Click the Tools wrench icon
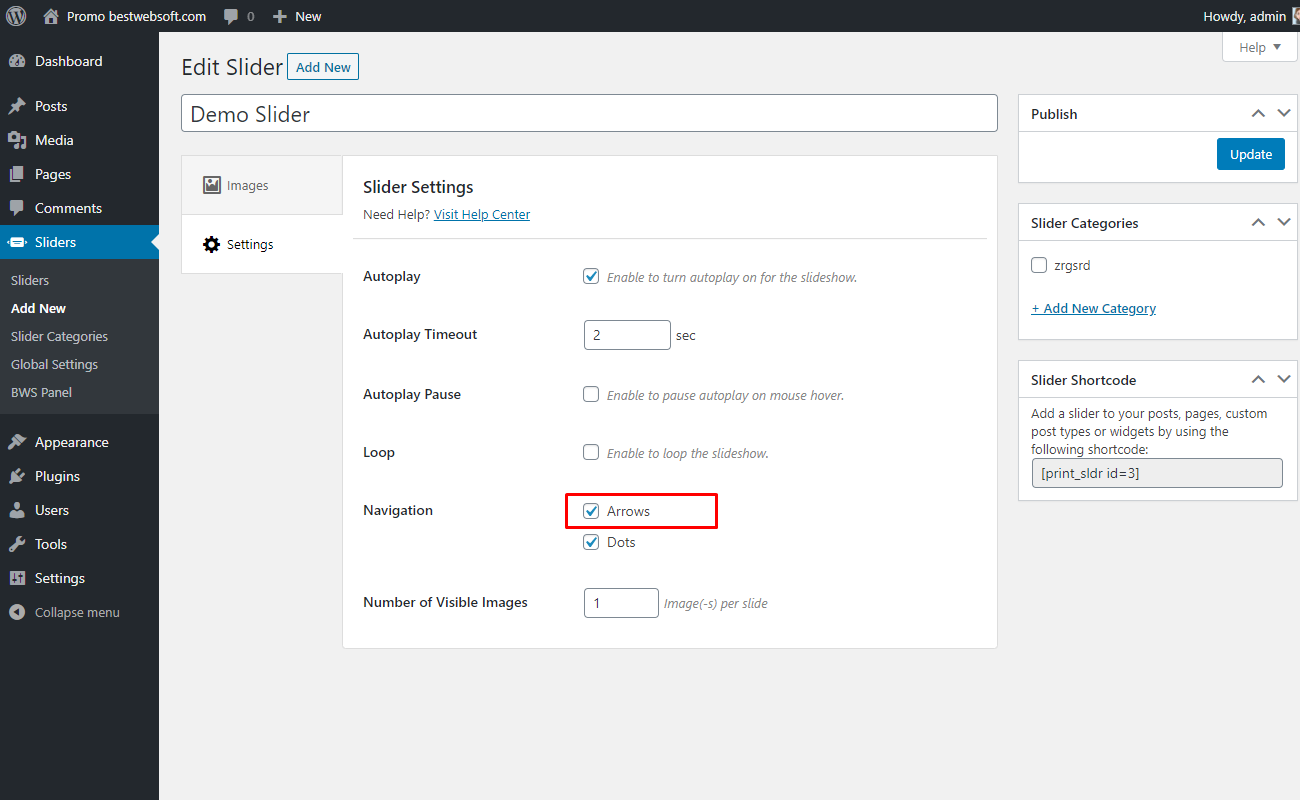 tap(17, 544)
